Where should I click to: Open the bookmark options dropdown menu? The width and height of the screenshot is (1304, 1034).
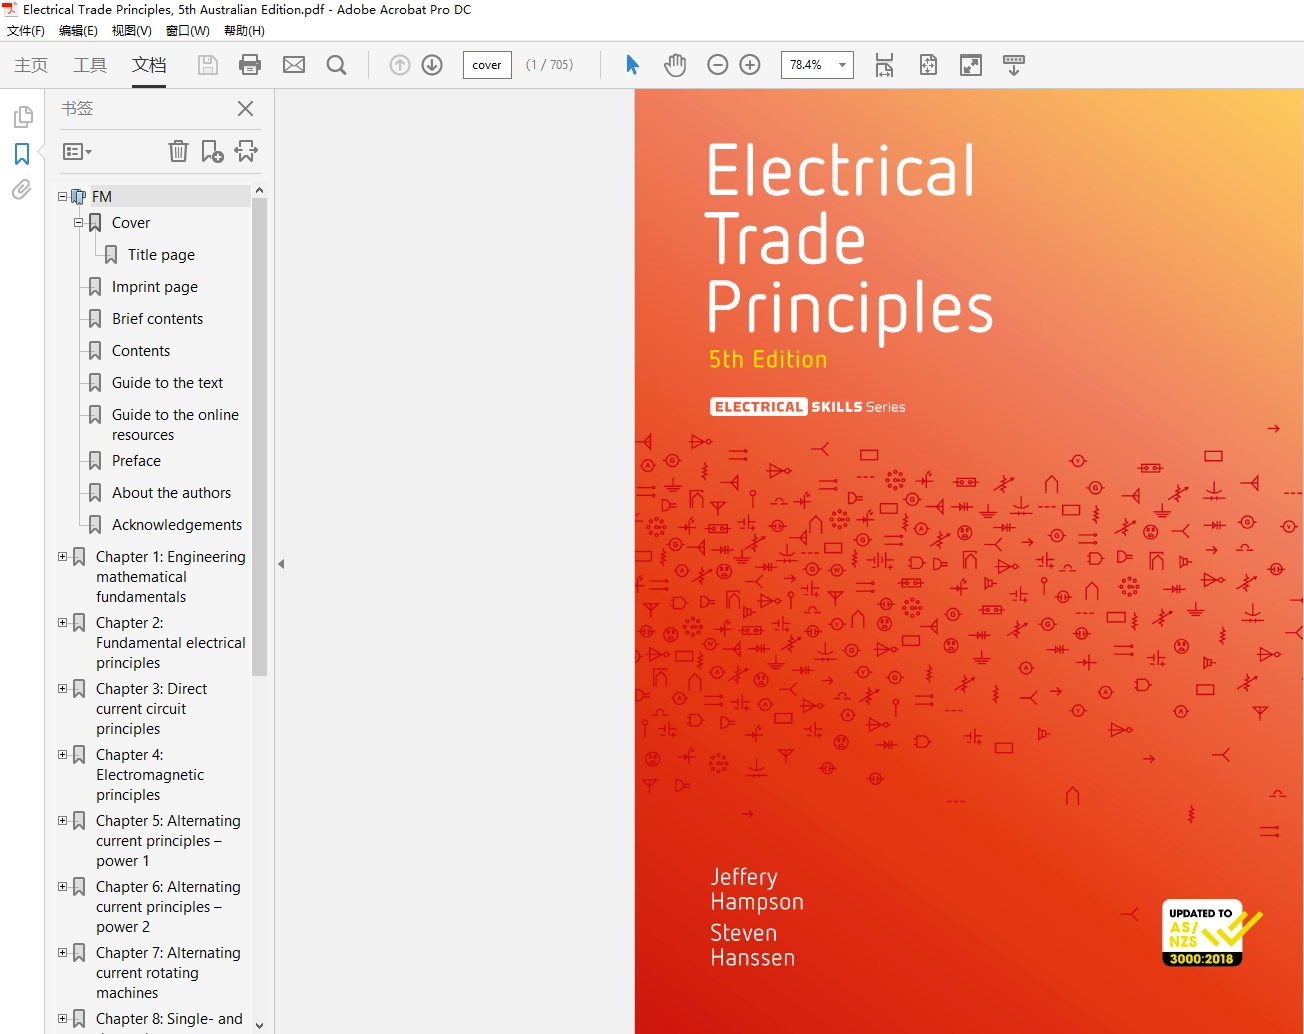77,152
